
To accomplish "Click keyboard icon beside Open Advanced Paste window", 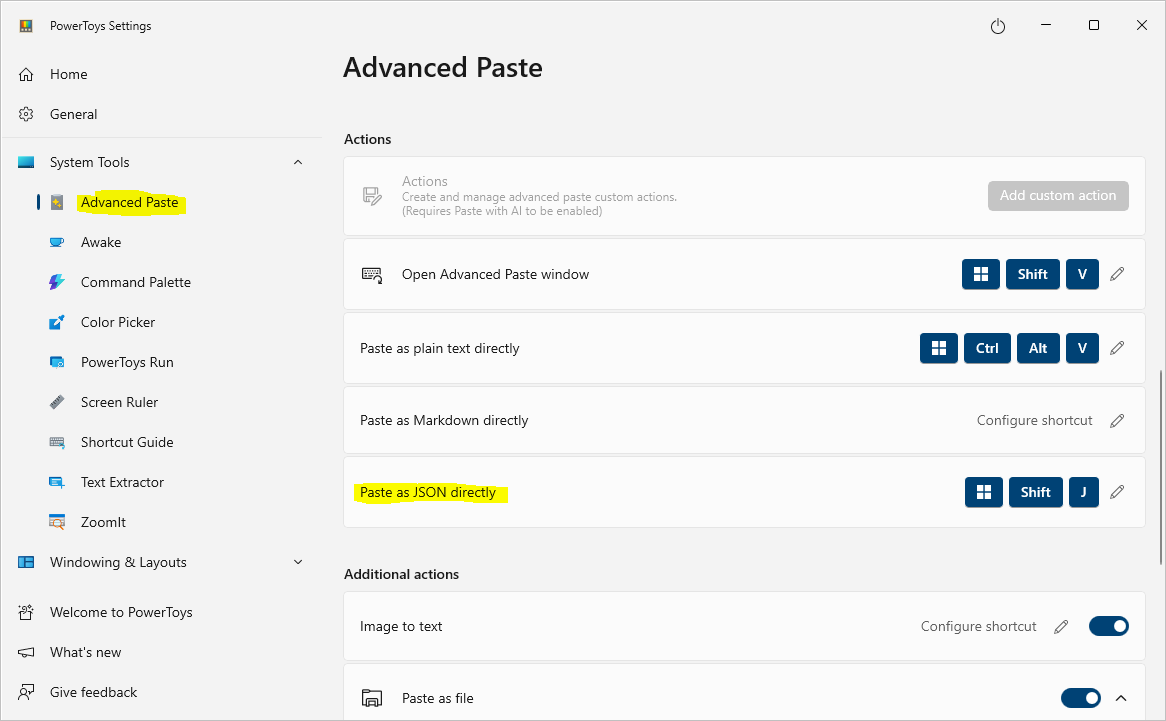I will click(x=372, y=275).
